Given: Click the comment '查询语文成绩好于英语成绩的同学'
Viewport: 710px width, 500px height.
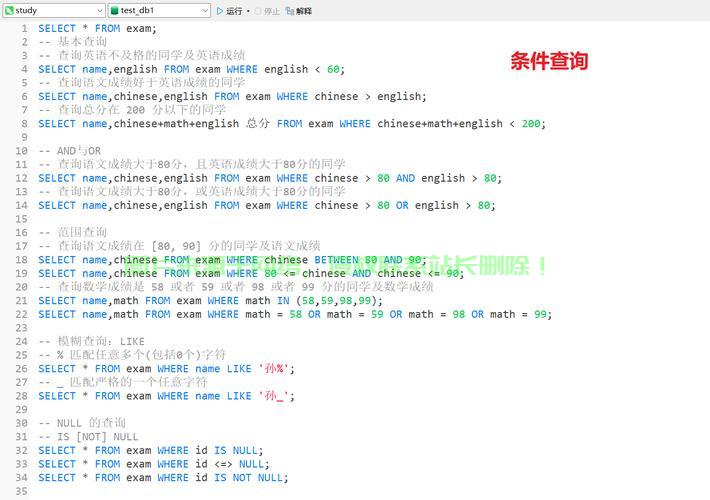Looking at the screenshot, I should tap(151, 82).
